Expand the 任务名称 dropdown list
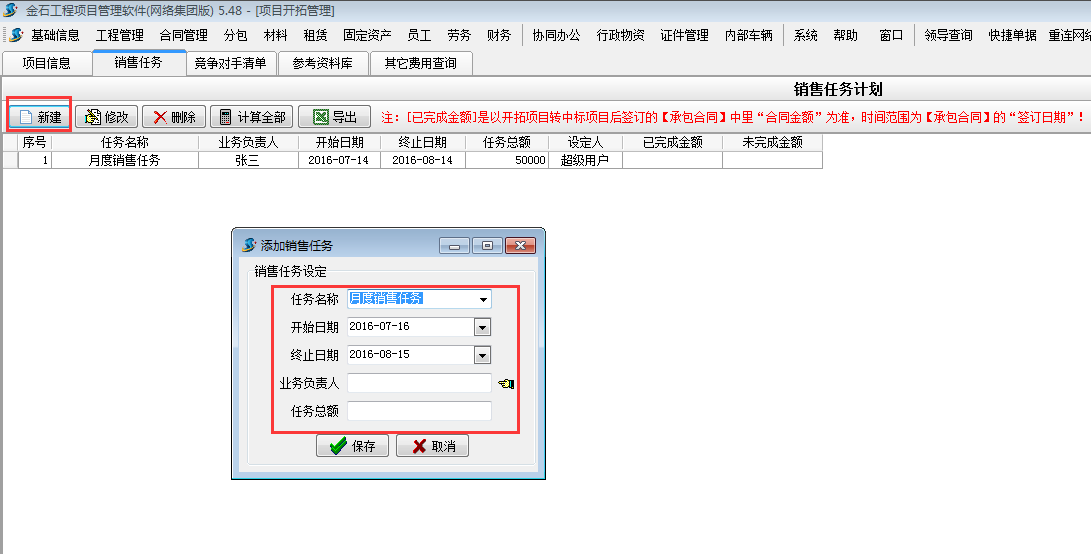Screen dimensions: 1091x554 tap(484, 299)
